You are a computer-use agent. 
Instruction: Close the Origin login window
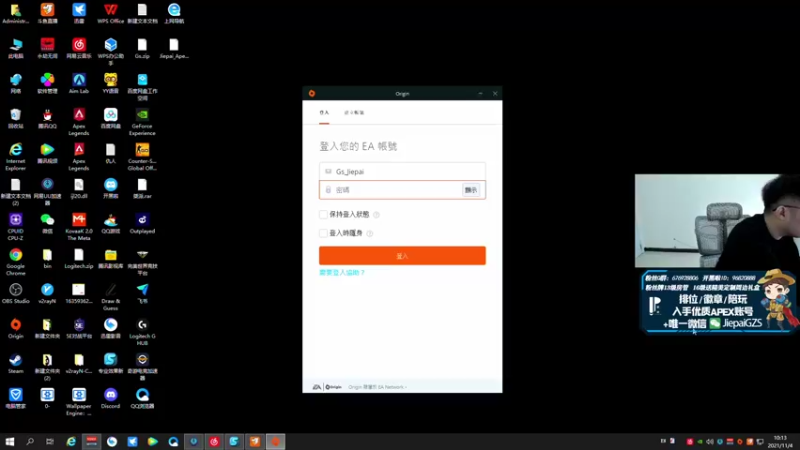click(x=495, y=93)
